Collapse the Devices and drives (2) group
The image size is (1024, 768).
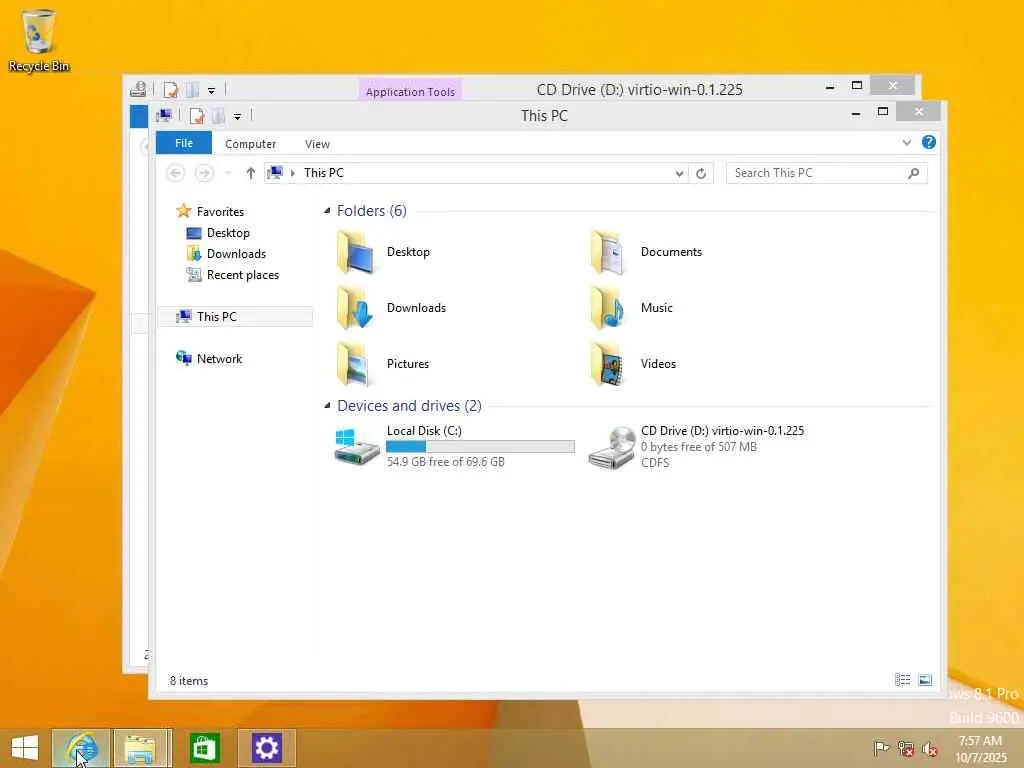click(327, 406)
